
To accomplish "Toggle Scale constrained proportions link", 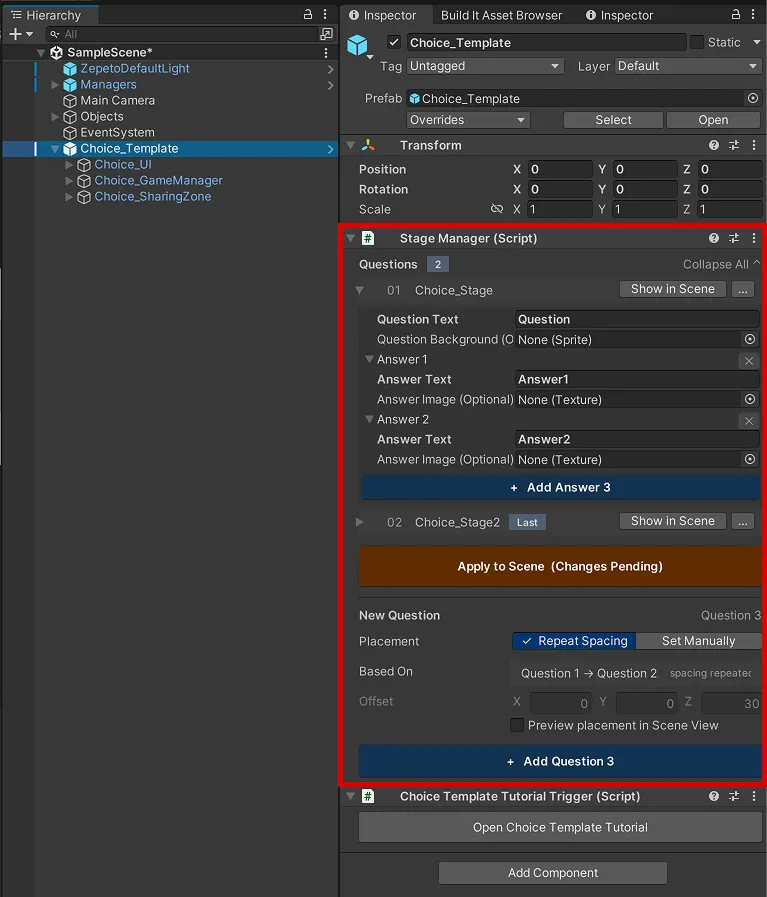I will pos(497,209).
